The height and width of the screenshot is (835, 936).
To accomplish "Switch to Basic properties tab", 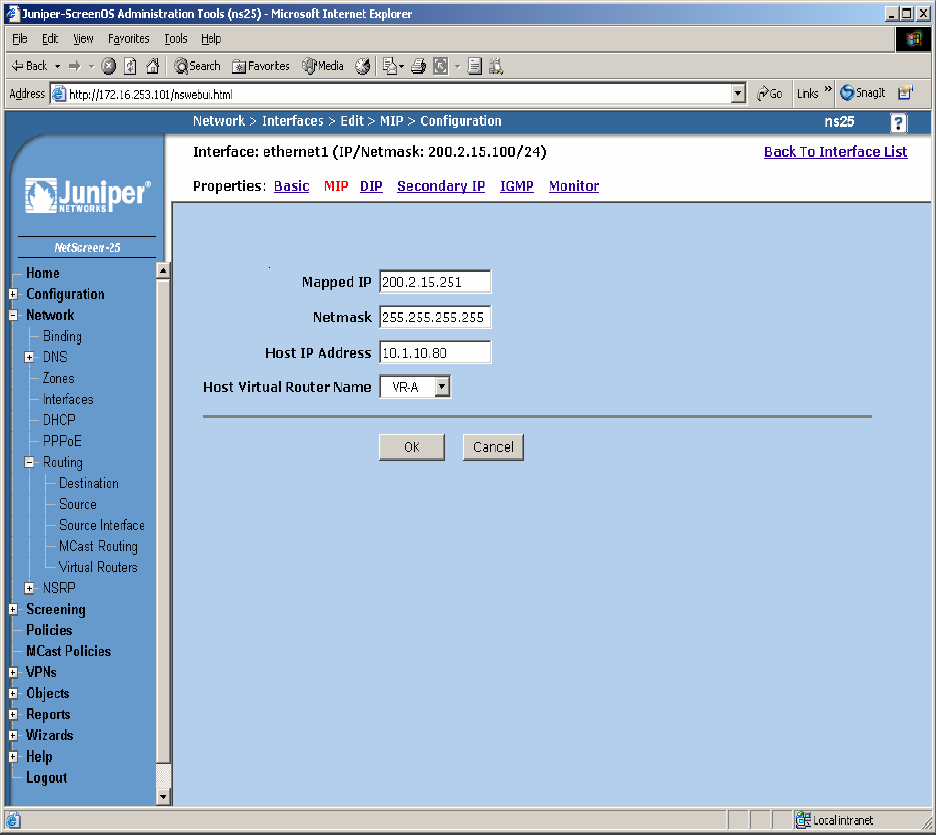I will click(x=291, y=186).
